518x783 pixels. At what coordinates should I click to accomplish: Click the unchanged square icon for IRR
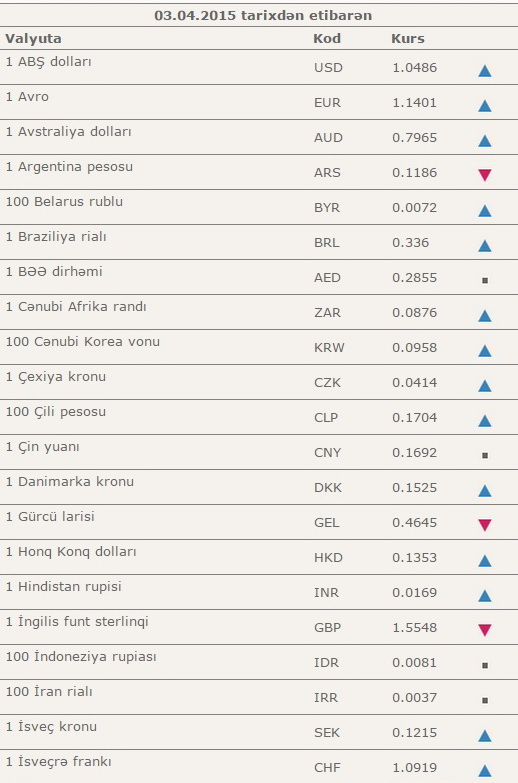click(485, 700)
